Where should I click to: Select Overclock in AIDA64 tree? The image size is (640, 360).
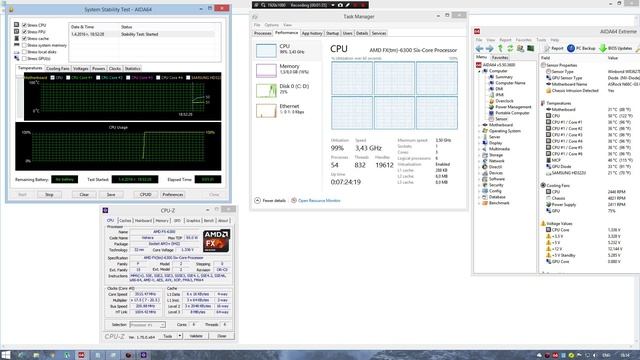pyautogui.click(x=504, y=101)
